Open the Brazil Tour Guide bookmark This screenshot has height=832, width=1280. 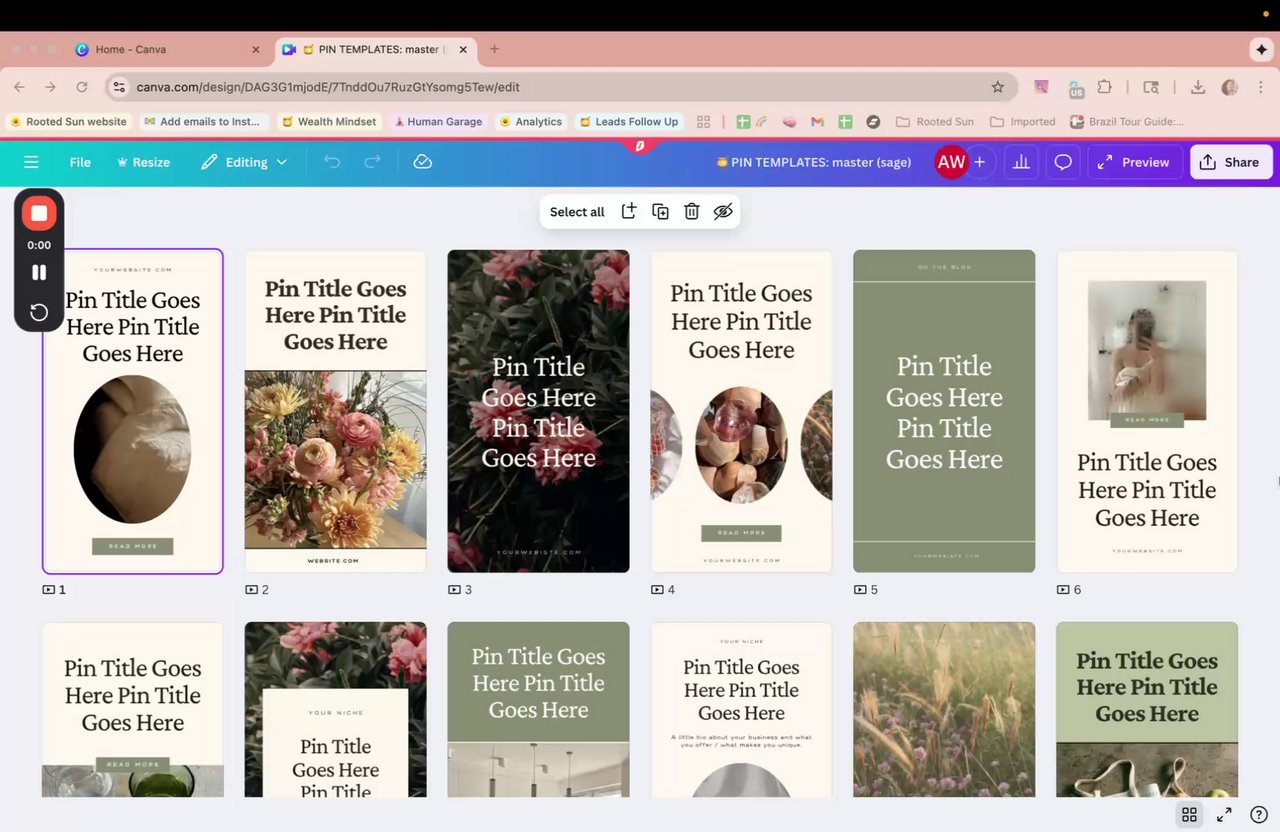(1127, 122)
